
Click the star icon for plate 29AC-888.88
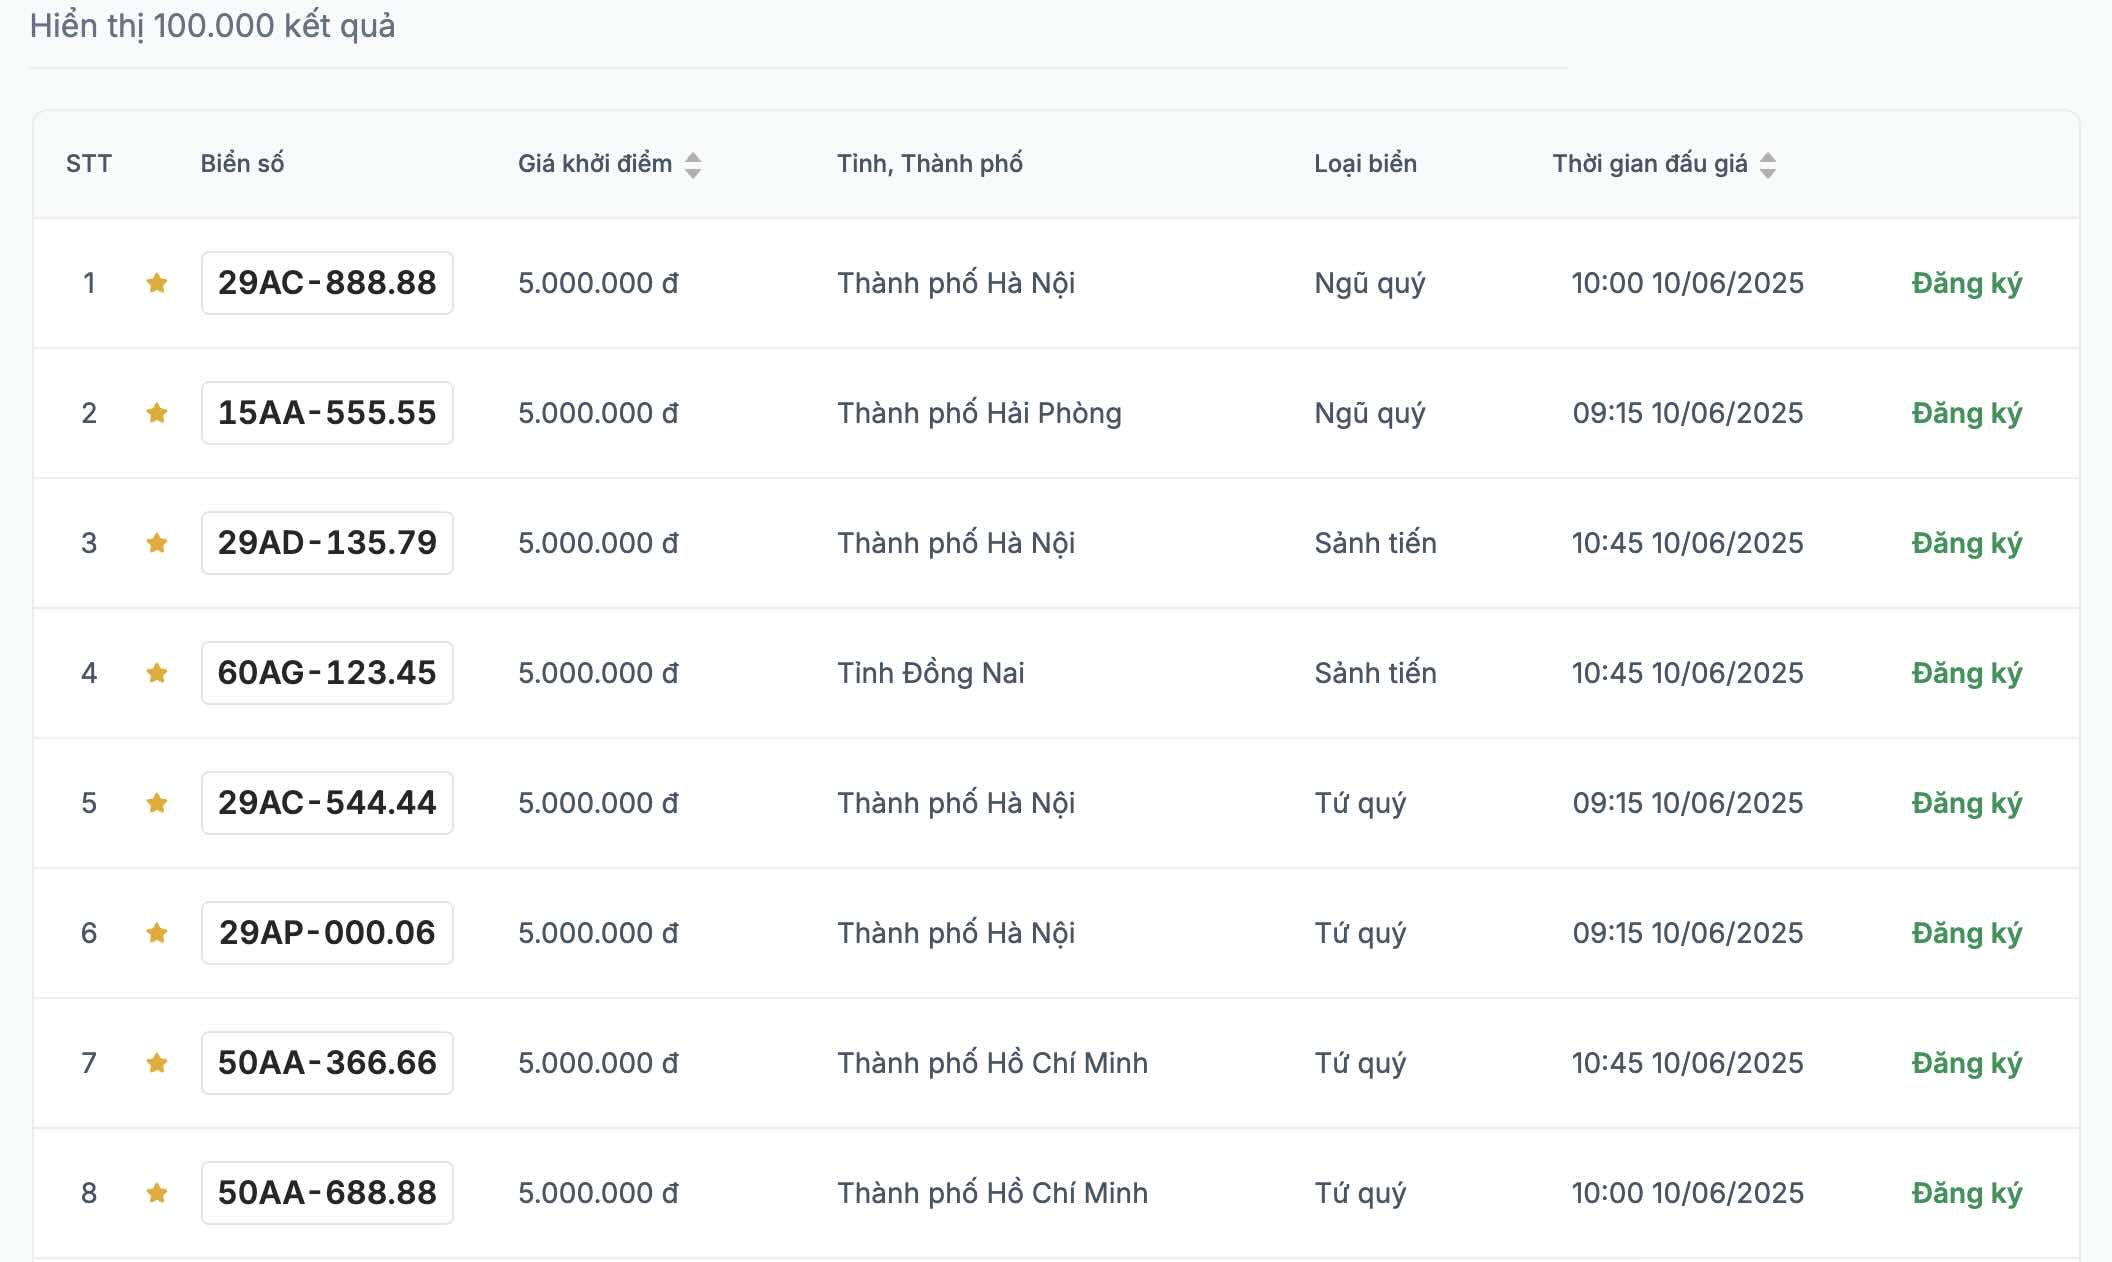(x=157, y=283)
